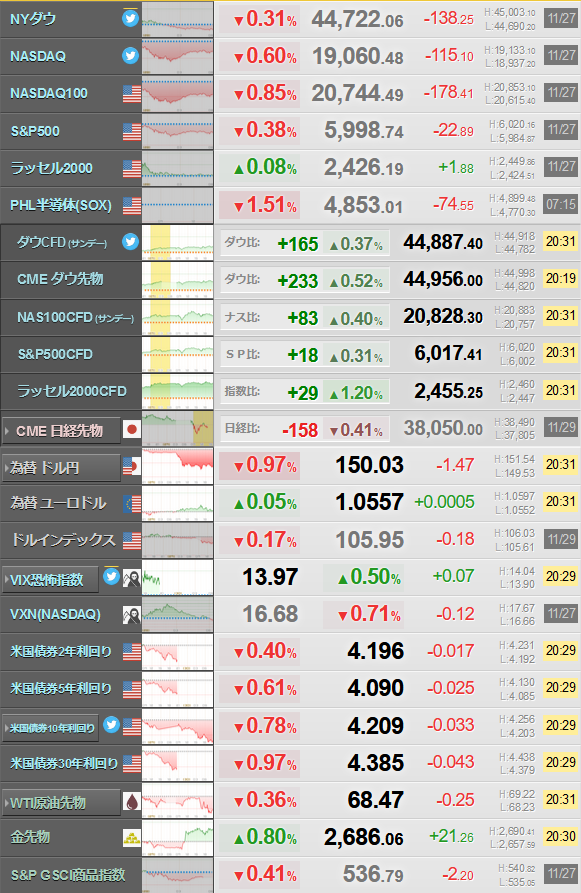The width and height of the screenshot is (581, 893).
Task: Expand the WTI原油先物 button
Action: (x=61, y=803)
